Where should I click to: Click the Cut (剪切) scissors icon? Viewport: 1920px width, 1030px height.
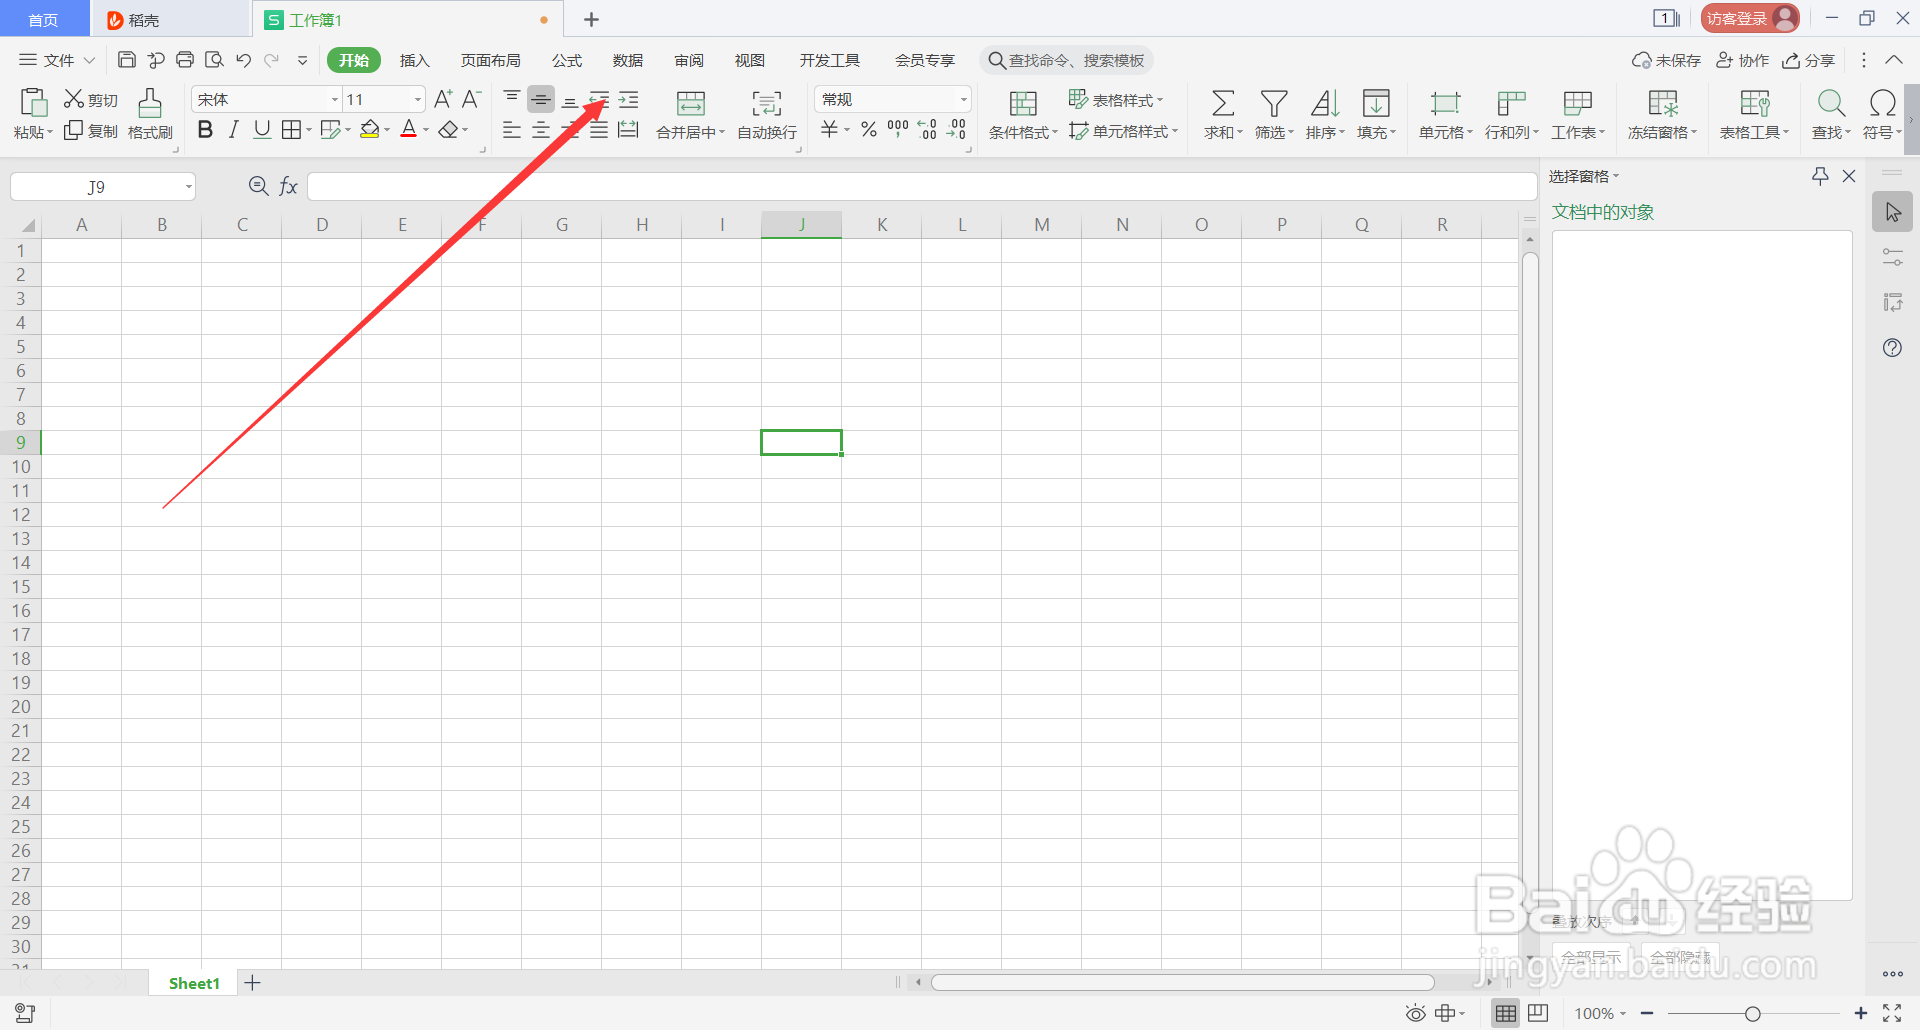coord(74,99)
